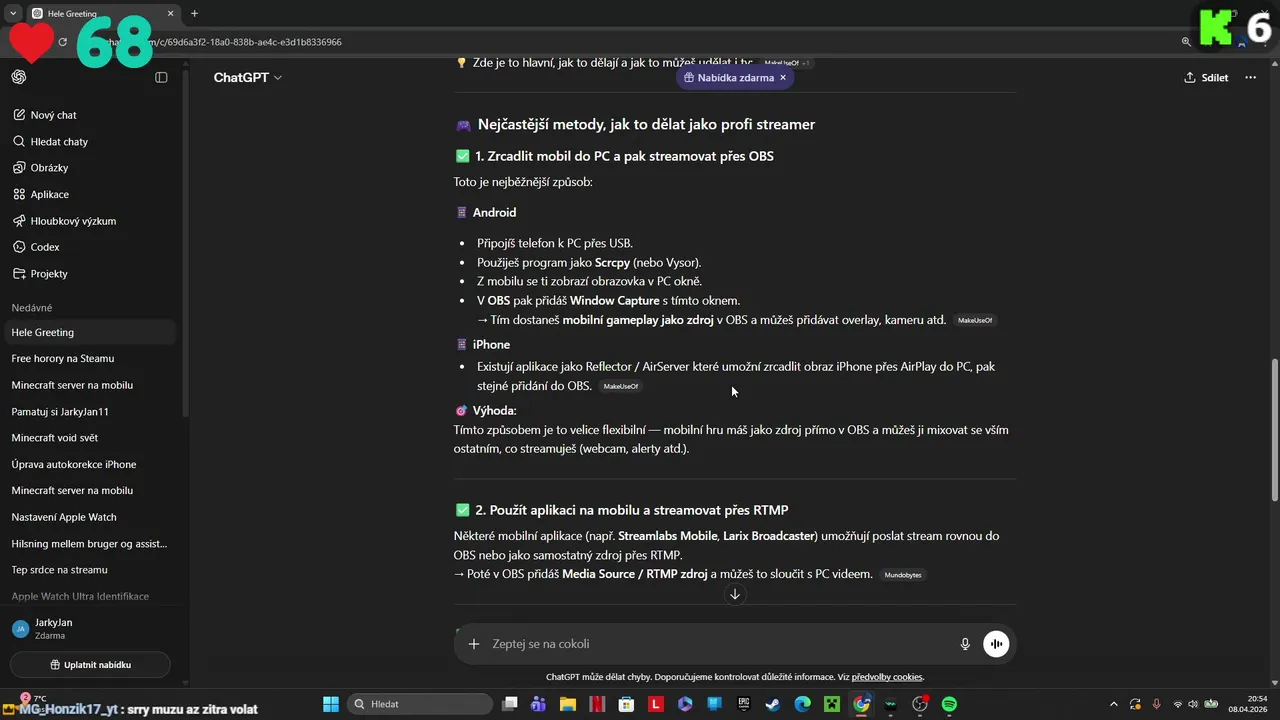This screenshot has width=1280, height=720.
Task: Open Steam from taskbar
Action: 773,704
